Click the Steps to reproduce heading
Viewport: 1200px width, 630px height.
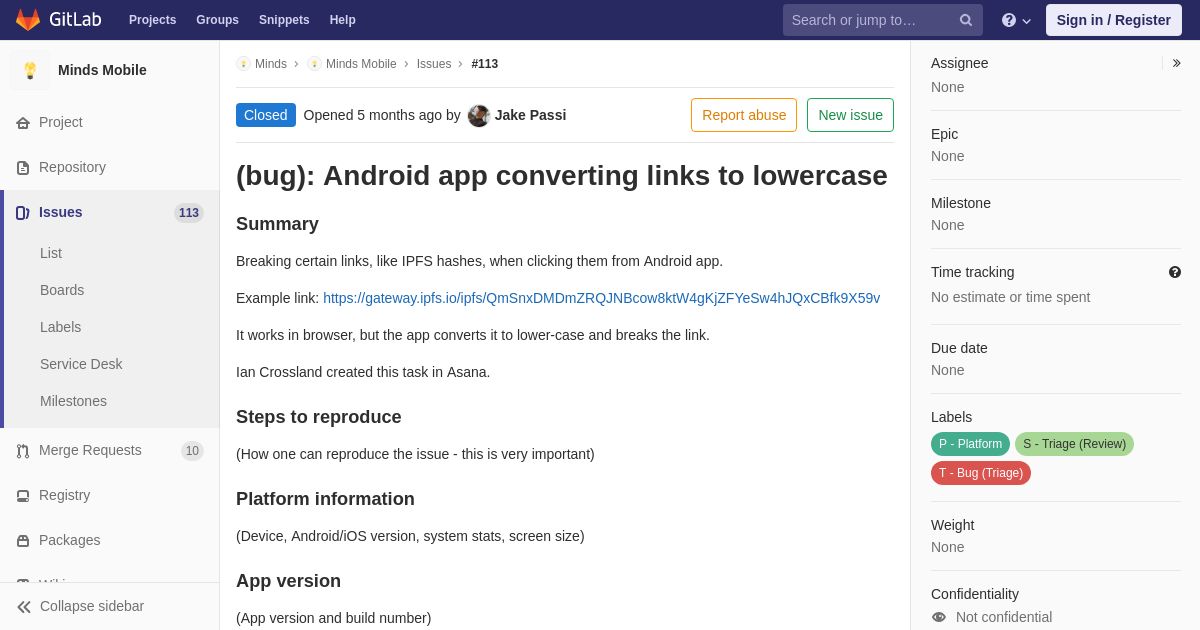[x=319, y=417]
